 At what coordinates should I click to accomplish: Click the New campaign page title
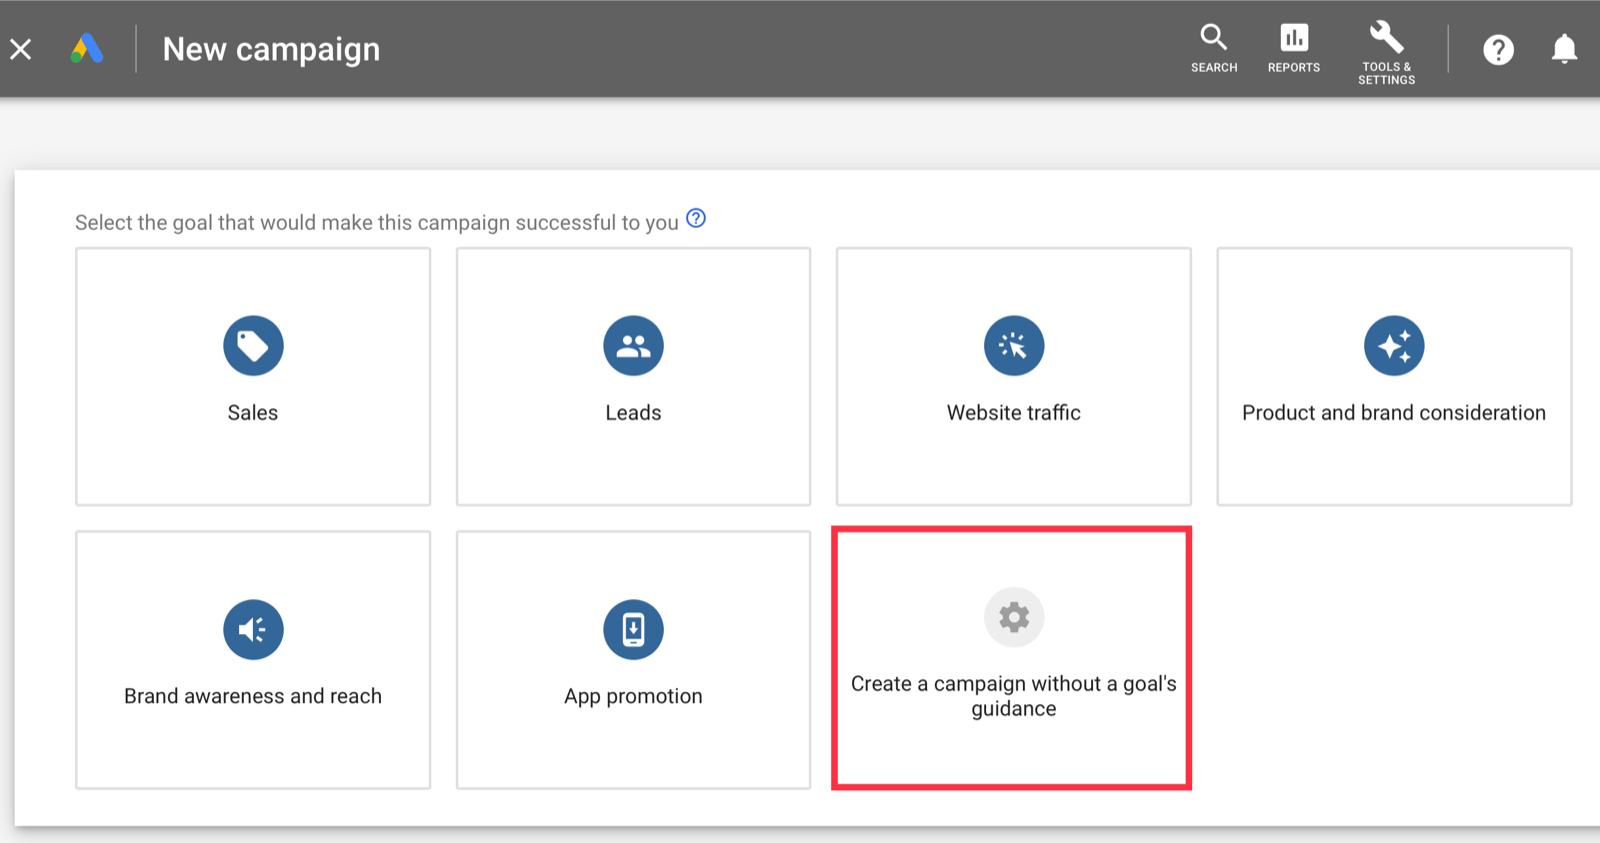272,49
